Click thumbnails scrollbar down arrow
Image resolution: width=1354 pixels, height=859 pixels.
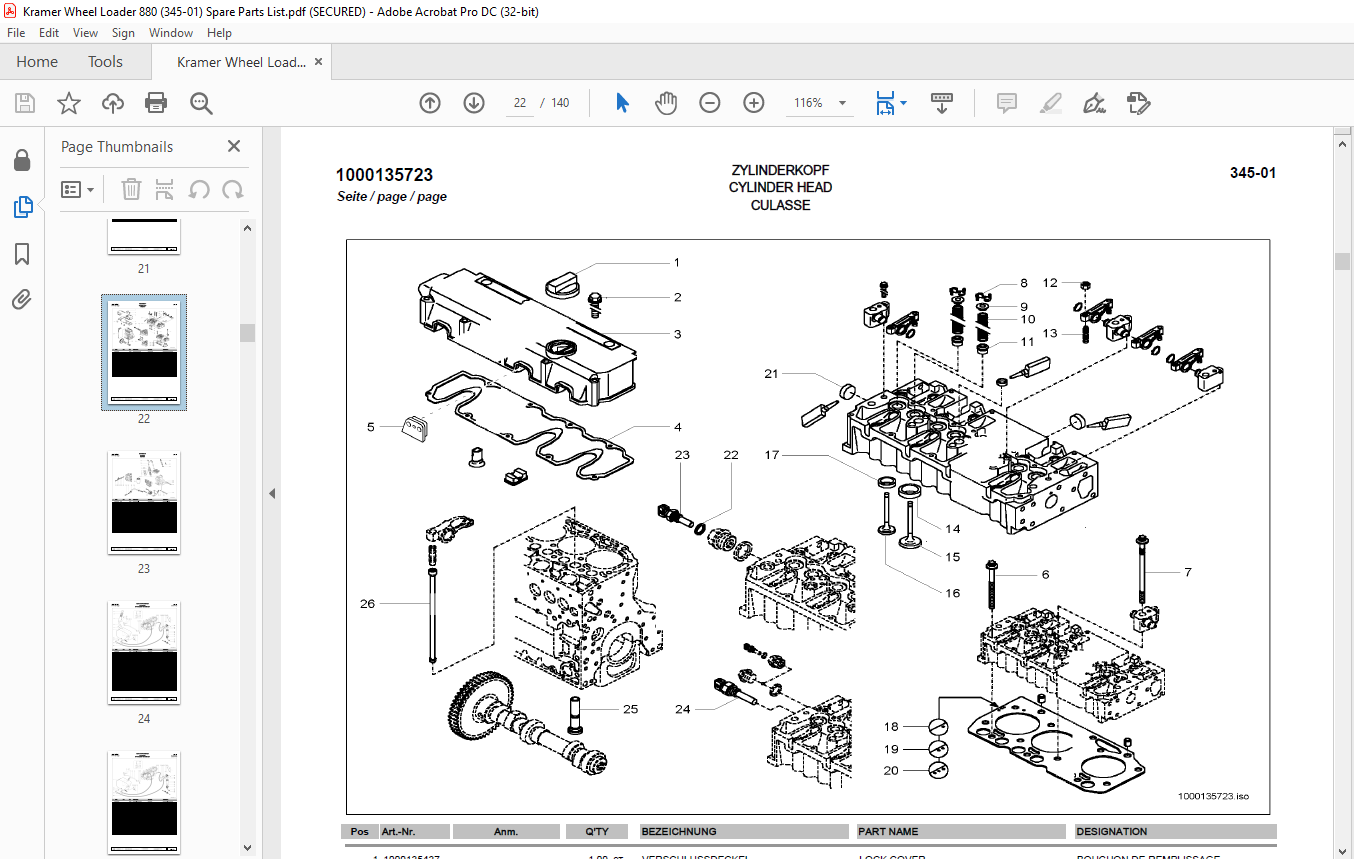pos(247,848)
